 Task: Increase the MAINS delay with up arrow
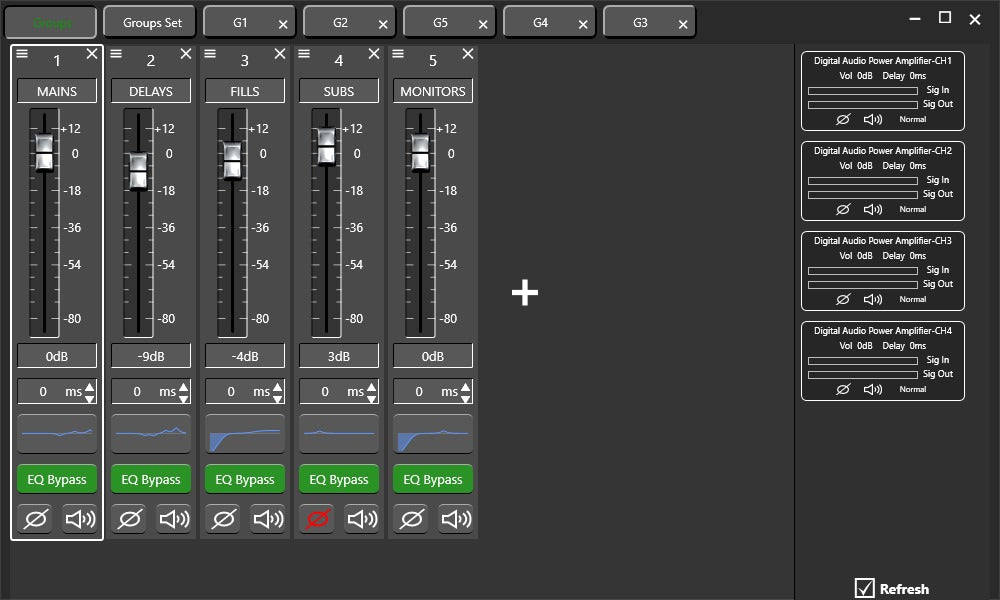click(x=90, y=387)
